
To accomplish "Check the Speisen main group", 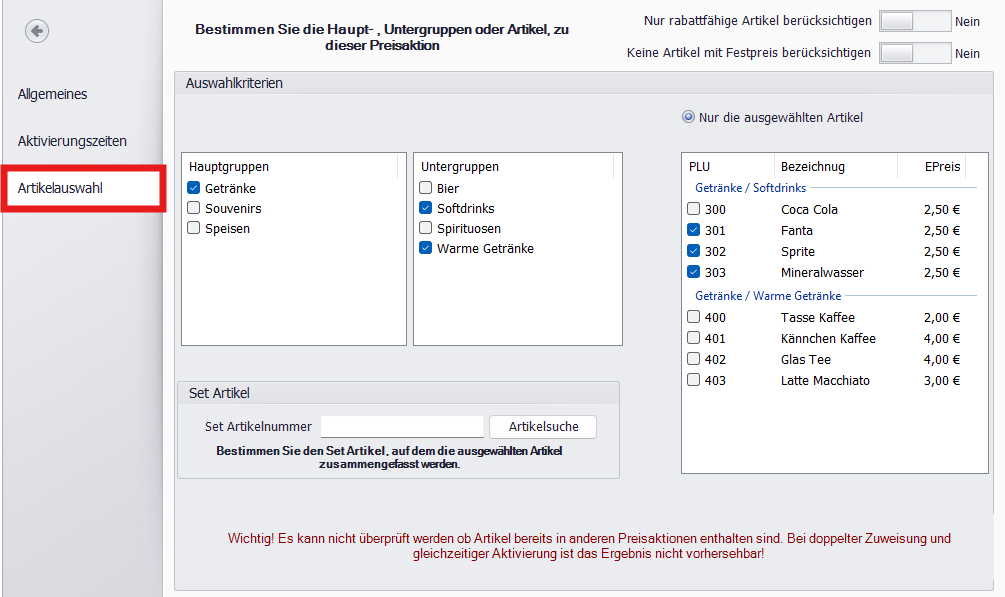I will 194,228.
